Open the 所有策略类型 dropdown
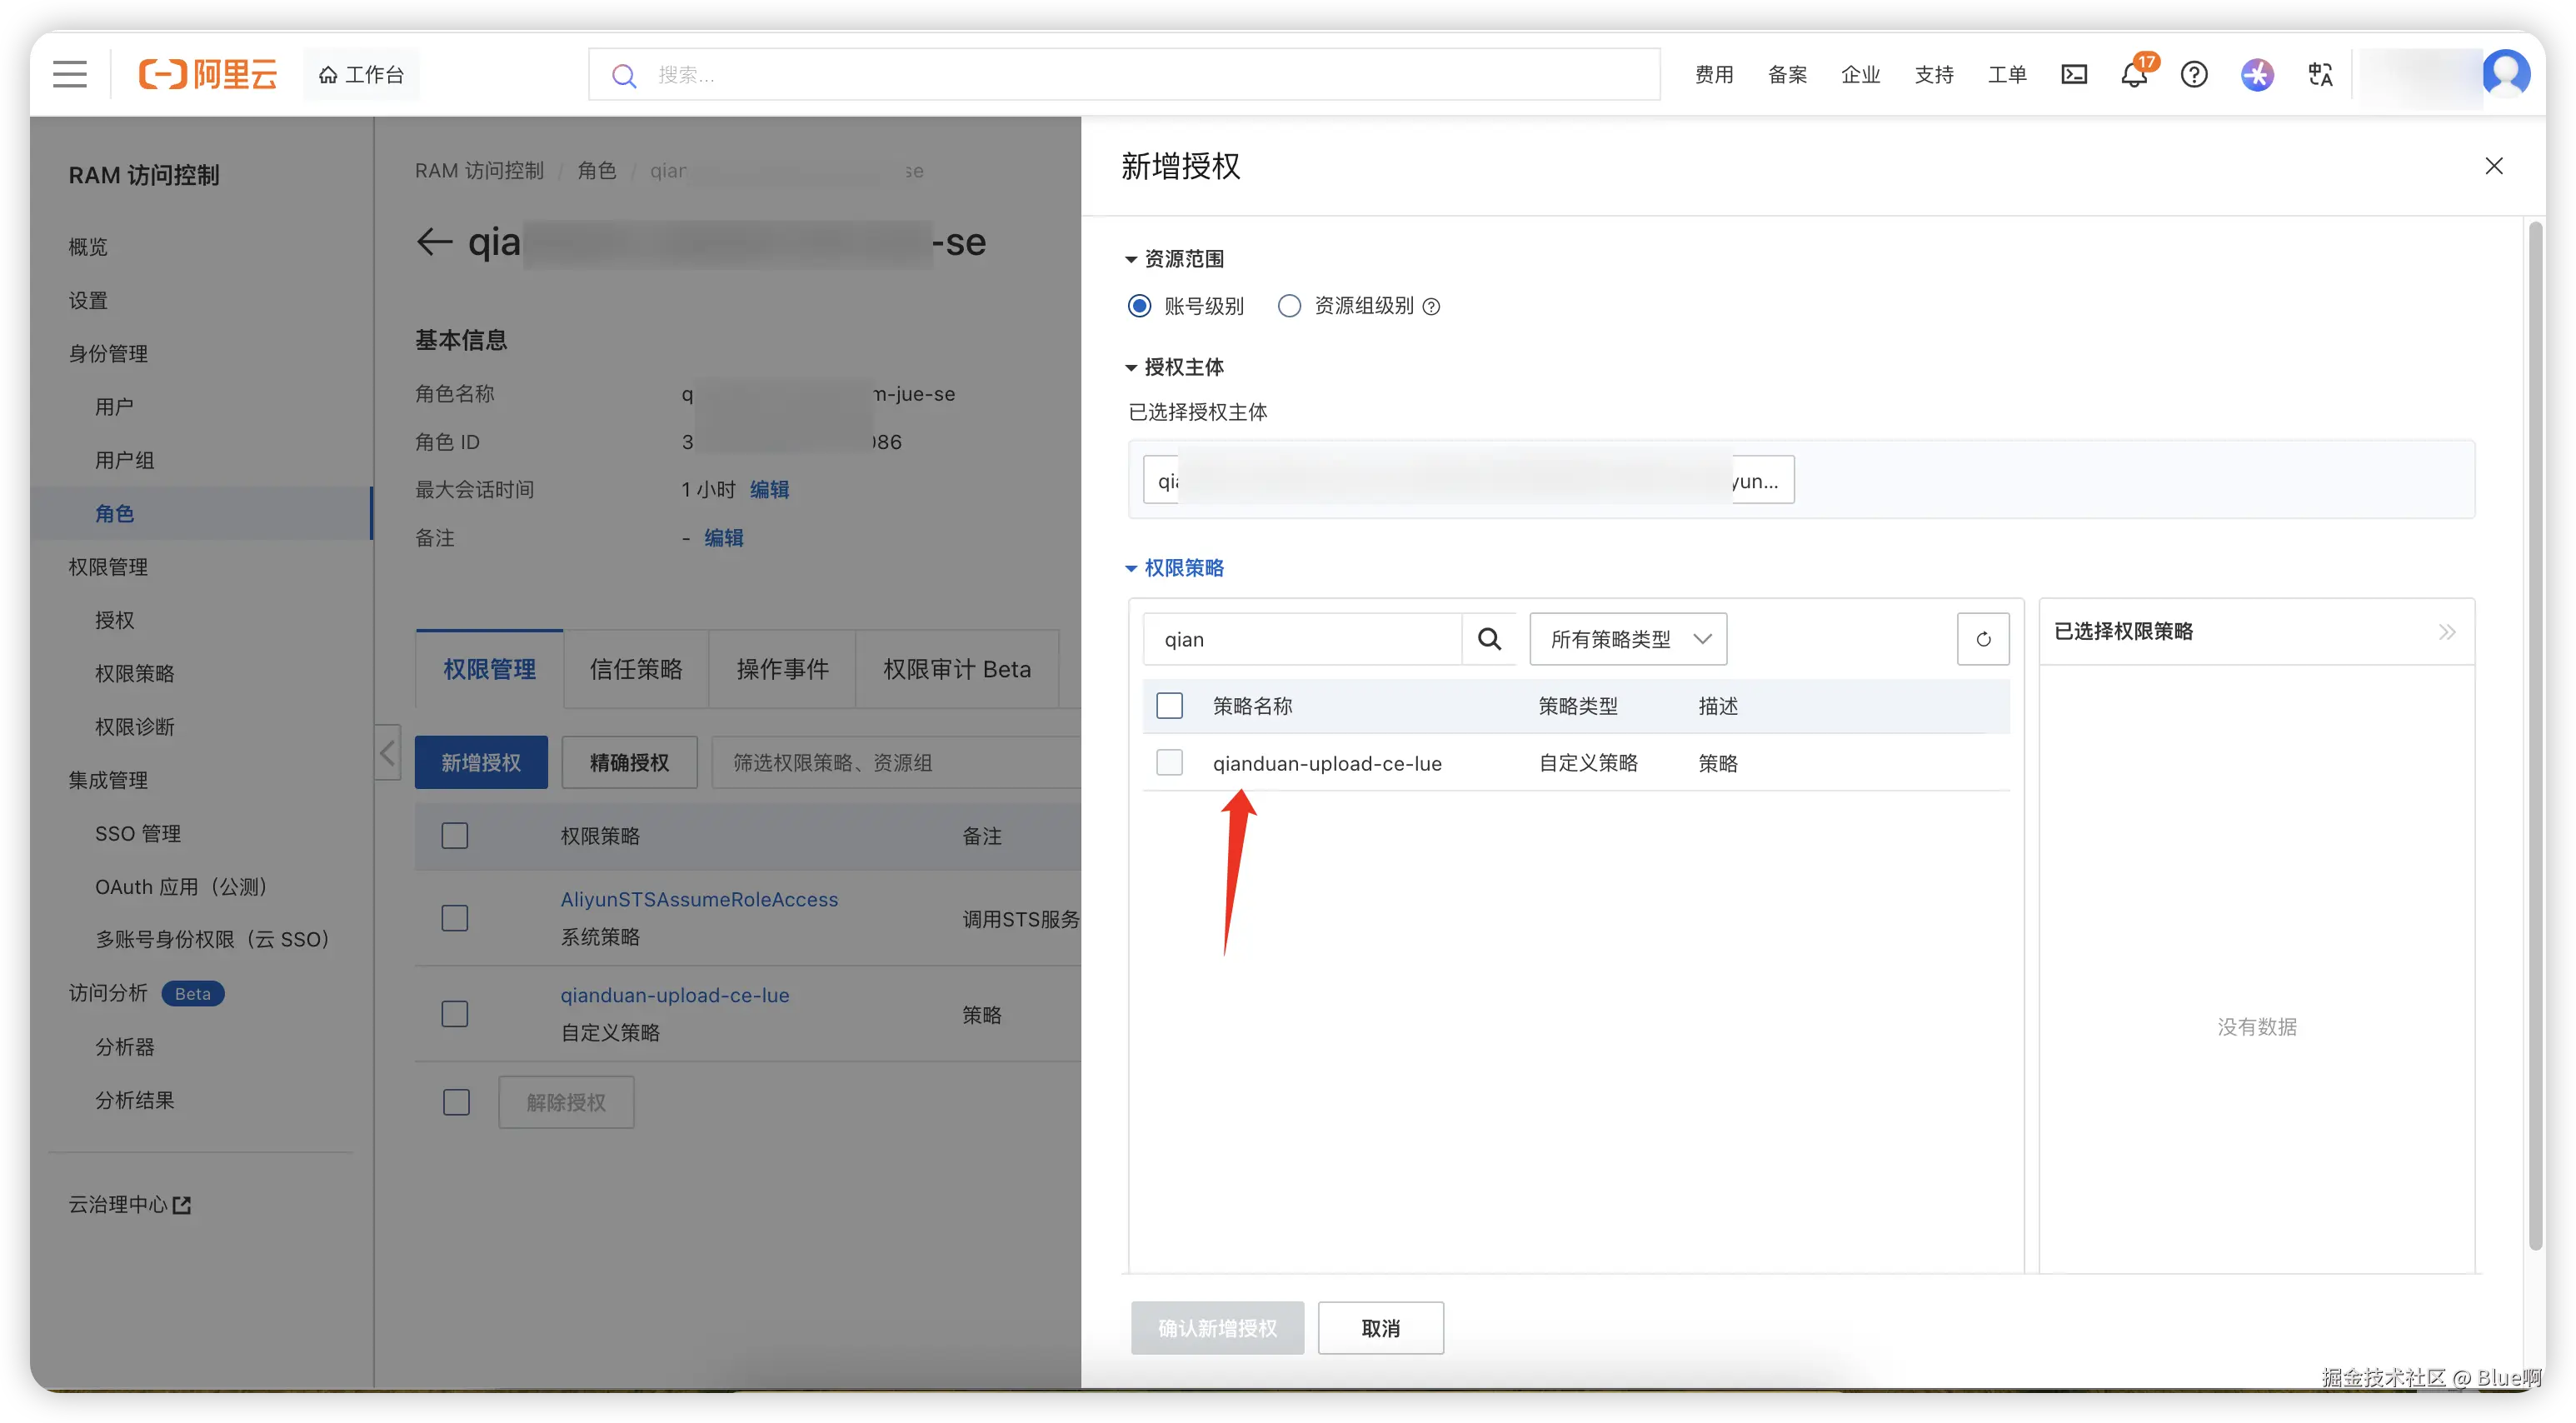 (x=1628, y=639)
